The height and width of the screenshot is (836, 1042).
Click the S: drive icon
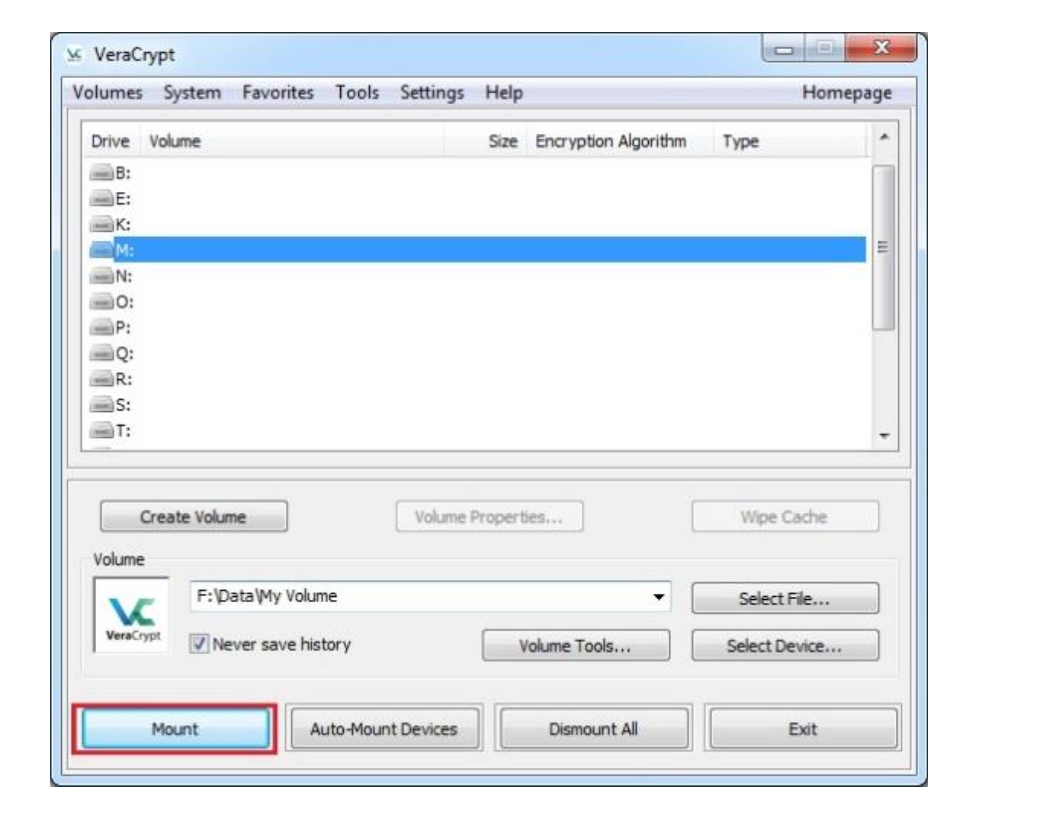[x=102, y=405]
